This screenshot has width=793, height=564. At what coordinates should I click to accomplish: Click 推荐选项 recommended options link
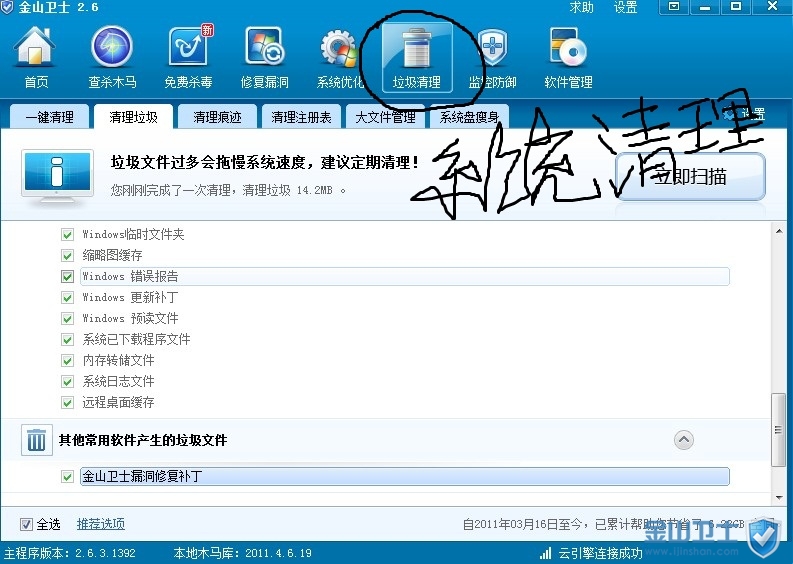coord(101,524)
